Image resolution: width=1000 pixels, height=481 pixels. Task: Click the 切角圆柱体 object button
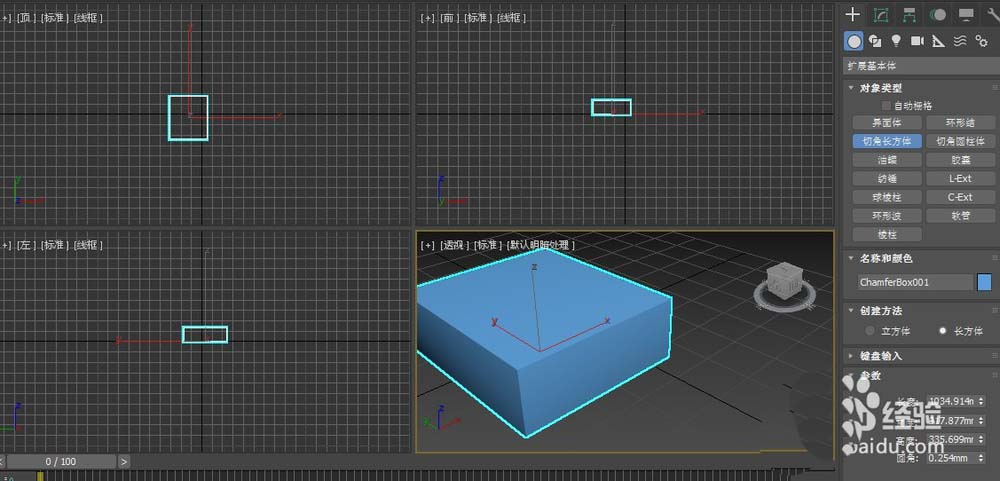coord(960,141)
